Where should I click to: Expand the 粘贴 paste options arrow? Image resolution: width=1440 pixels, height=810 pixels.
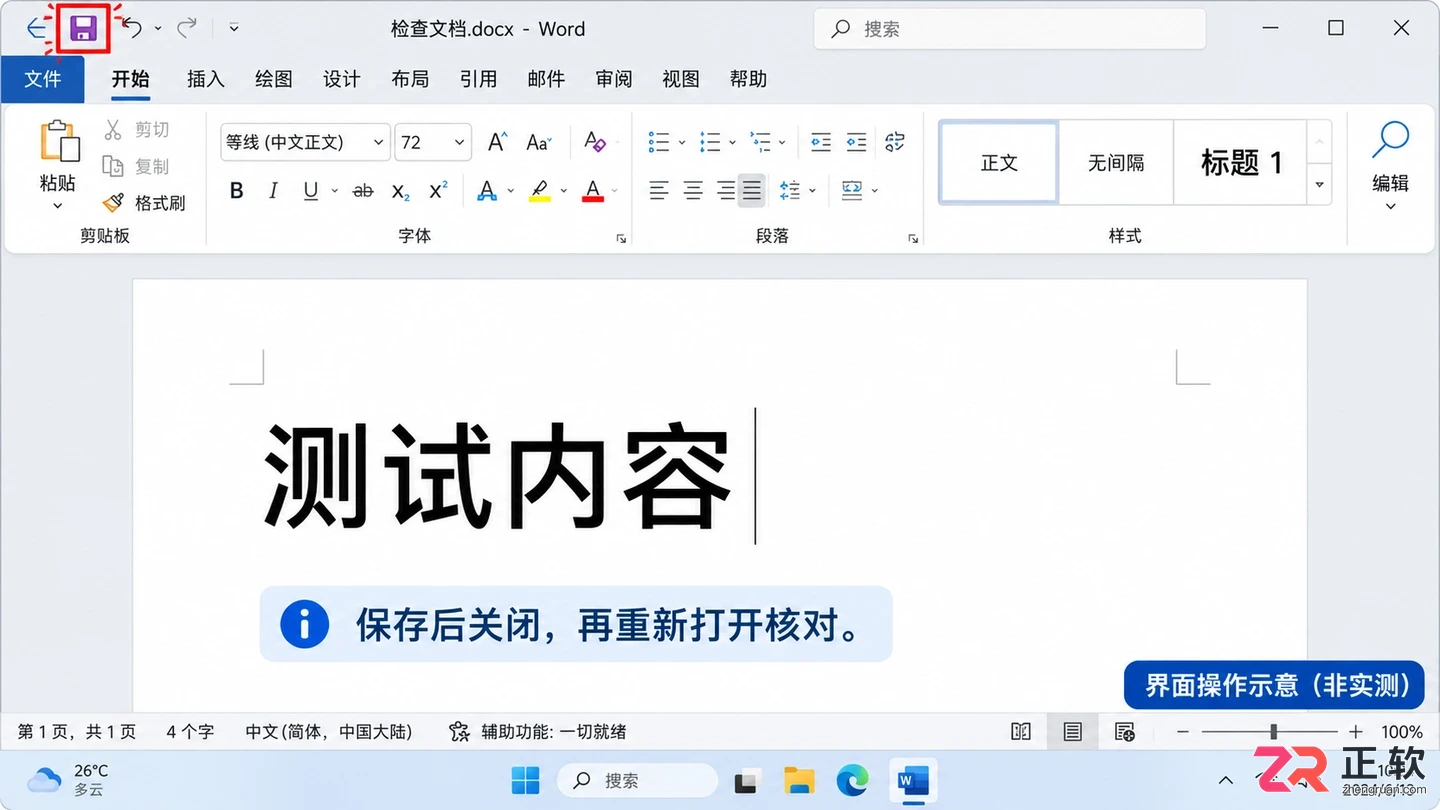point(58,206)
